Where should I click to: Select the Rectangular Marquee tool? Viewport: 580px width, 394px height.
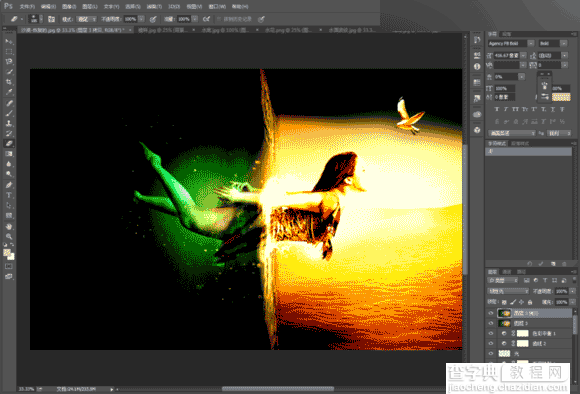click(9, 51)
